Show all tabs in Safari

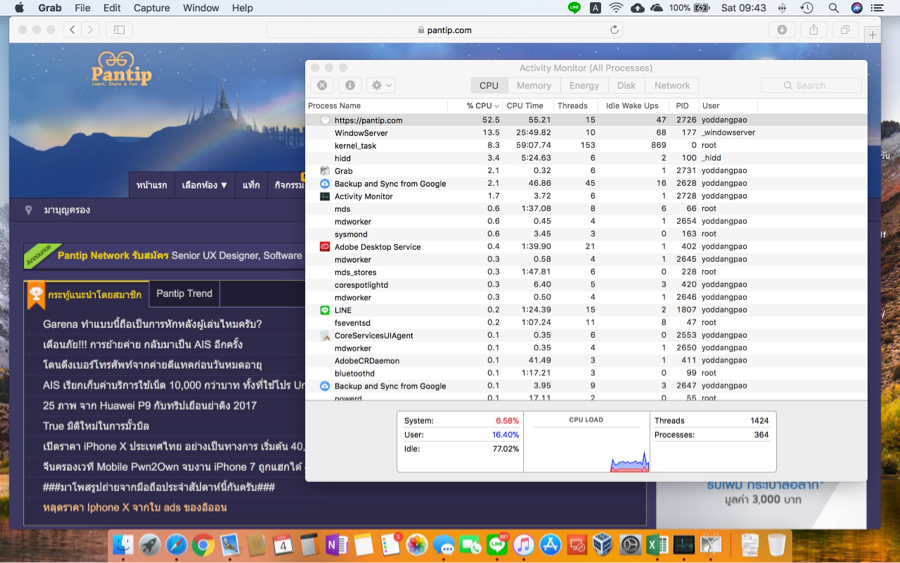pos(845,30)
